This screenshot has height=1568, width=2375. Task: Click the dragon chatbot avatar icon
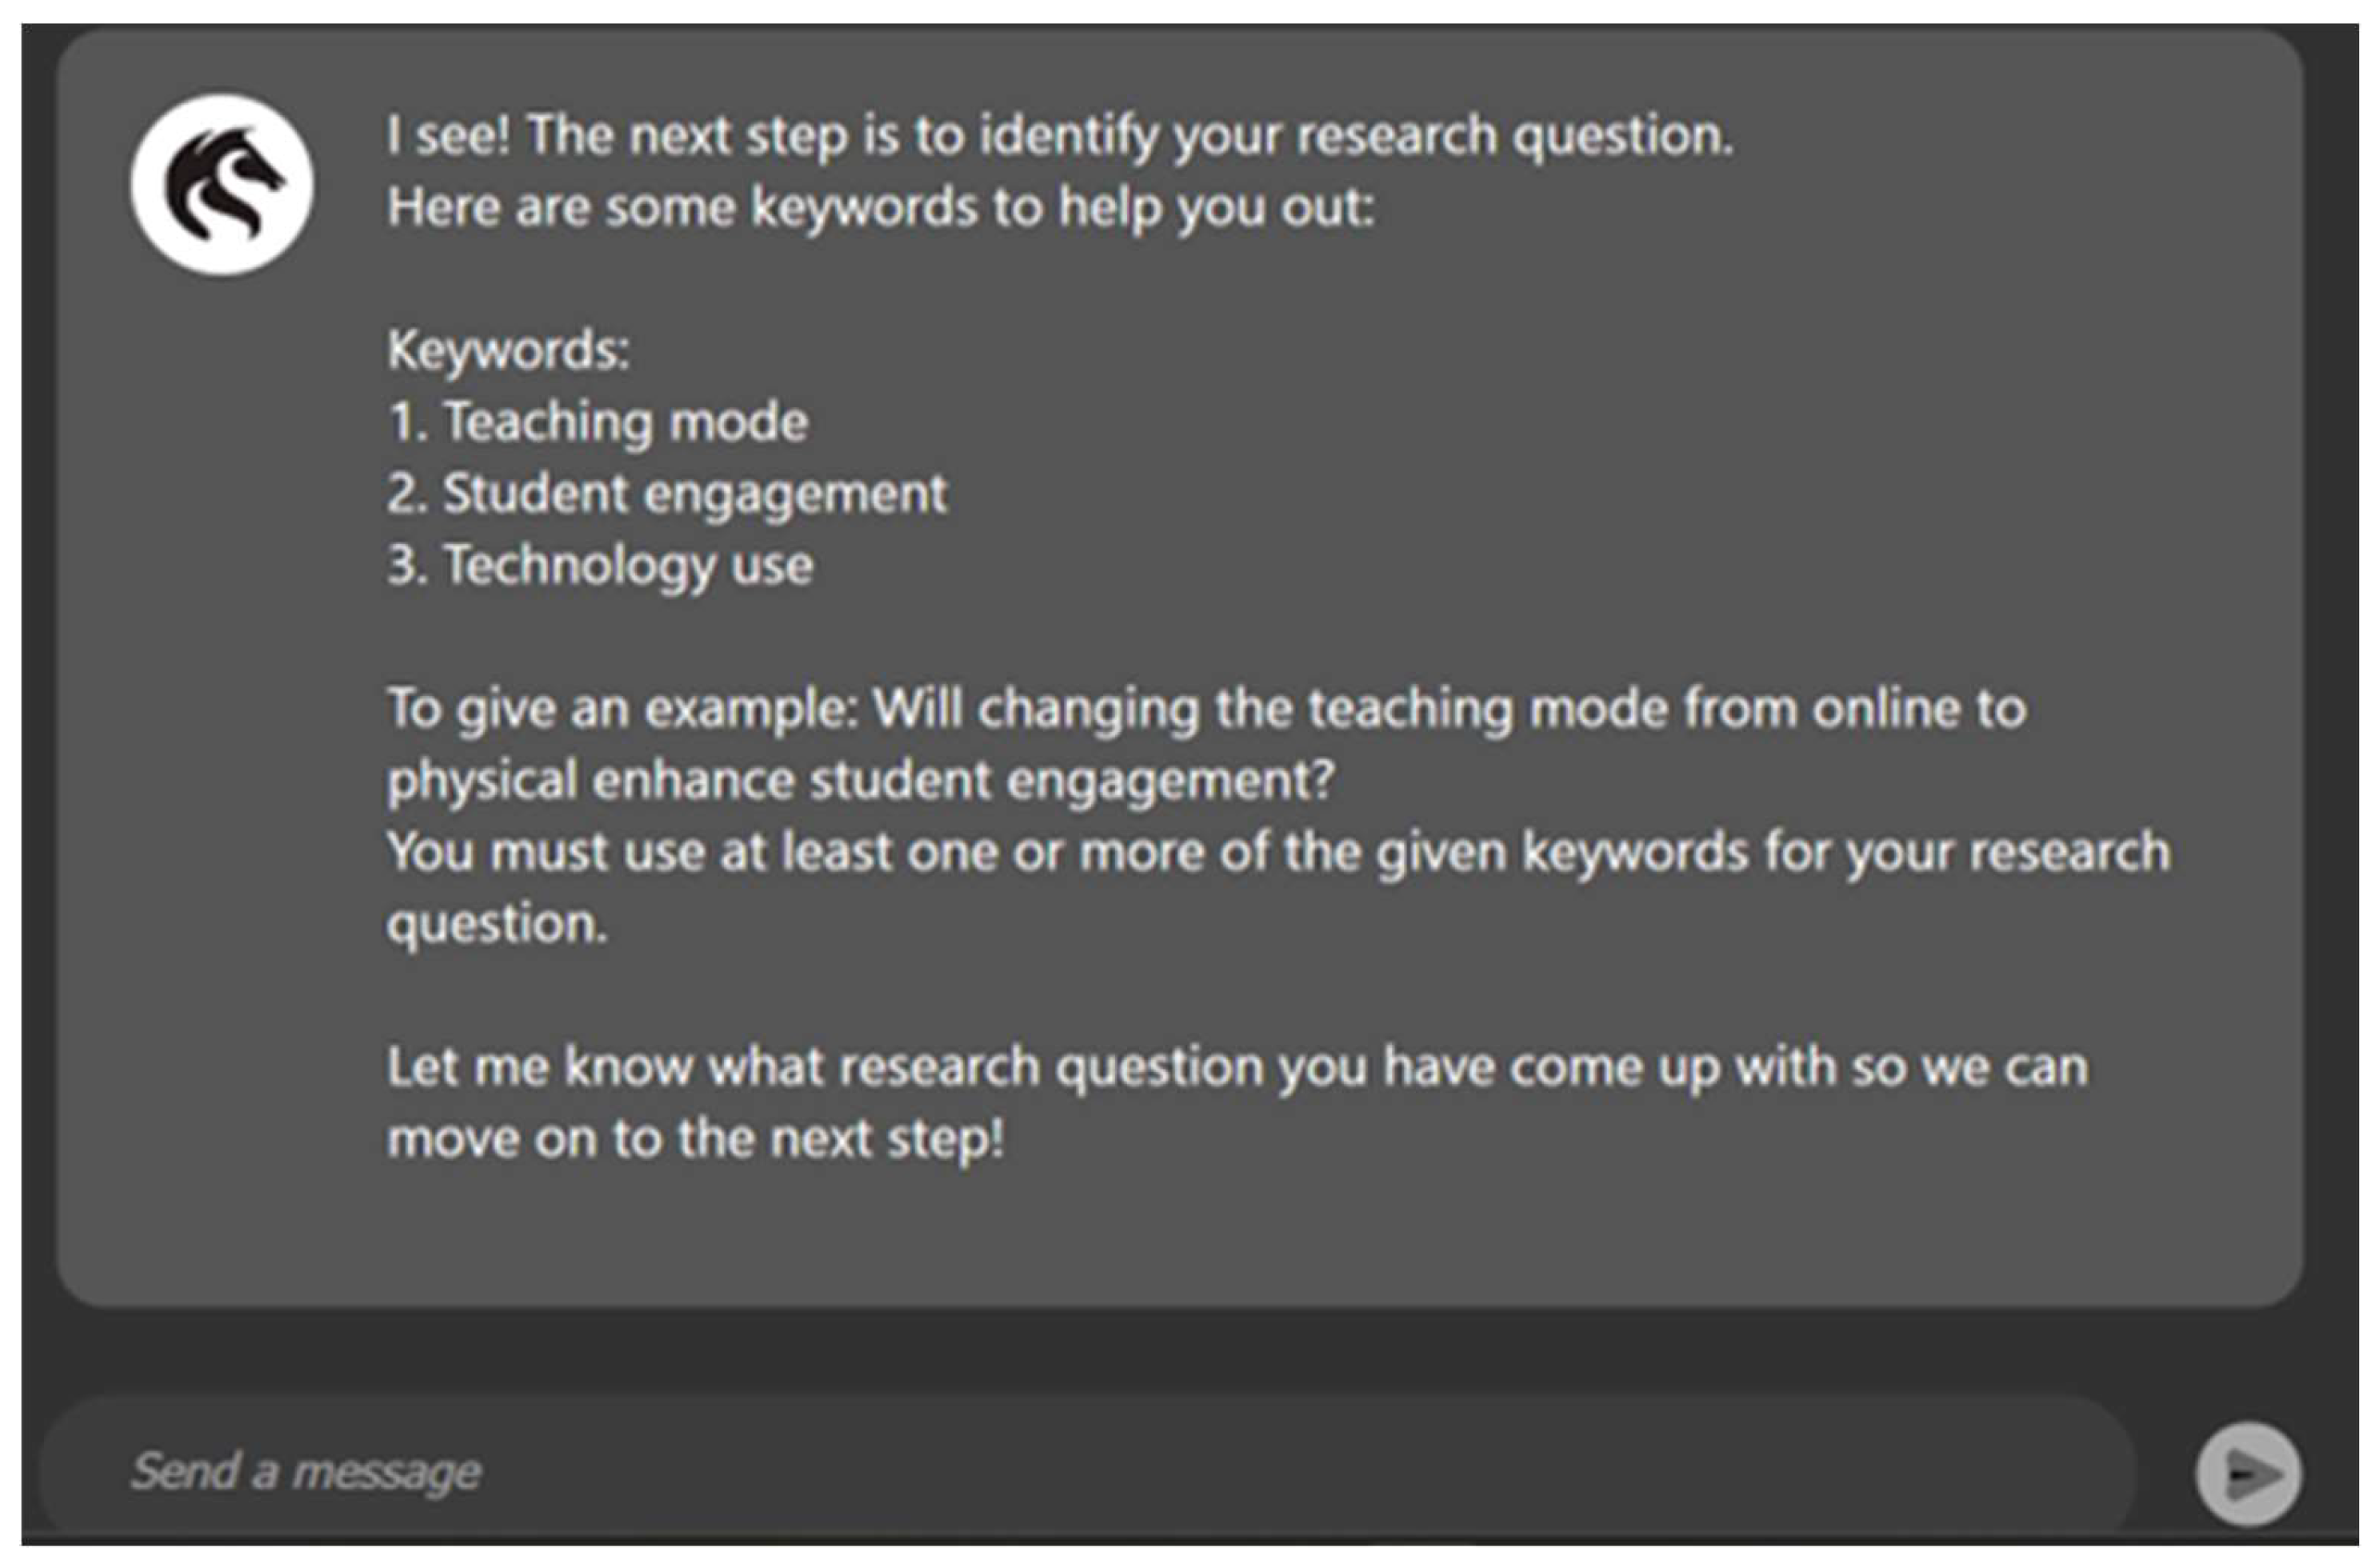[221, 185]
